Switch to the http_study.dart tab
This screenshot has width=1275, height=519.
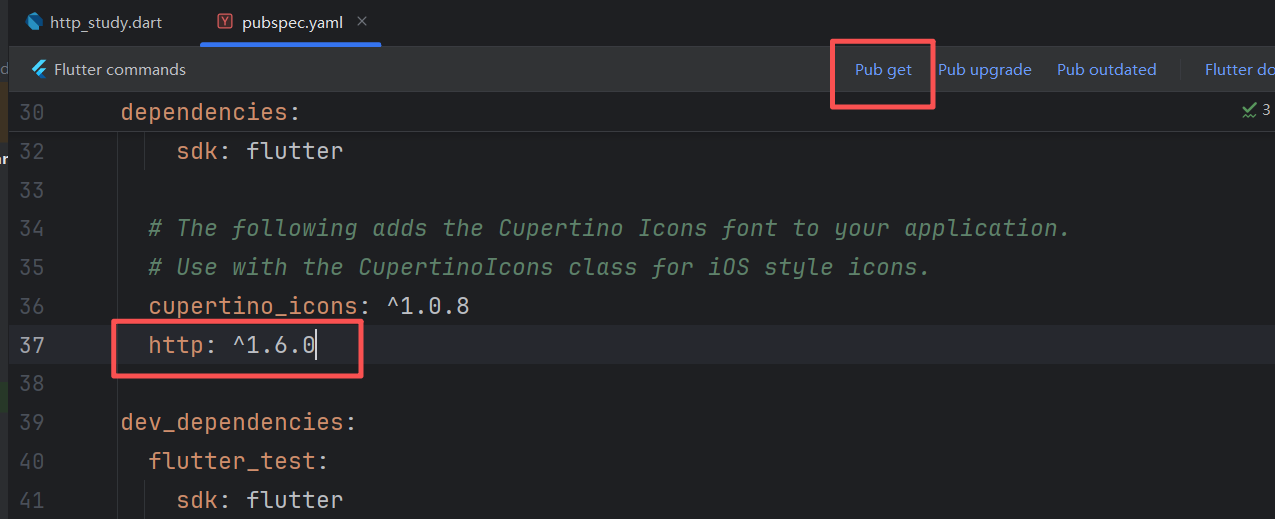coord(105,22)
